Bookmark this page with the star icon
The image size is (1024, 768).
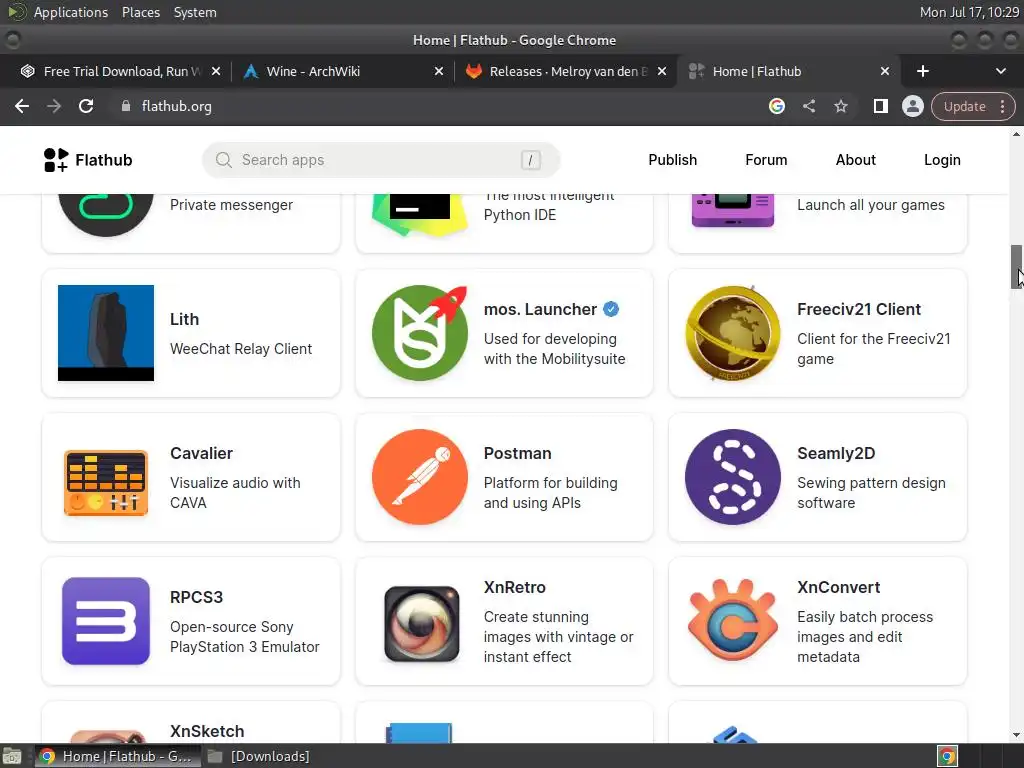(x=840, y=106)
